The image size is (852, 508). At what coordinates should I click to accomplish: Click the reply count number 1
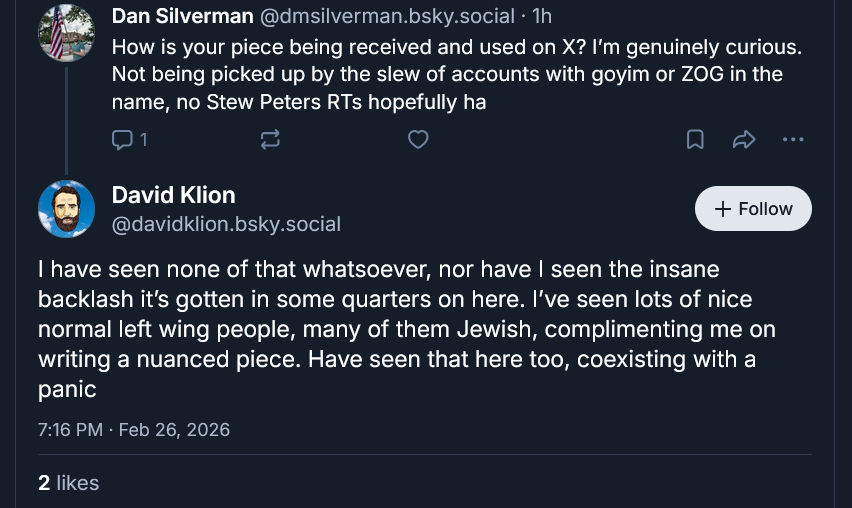(144, 140)
